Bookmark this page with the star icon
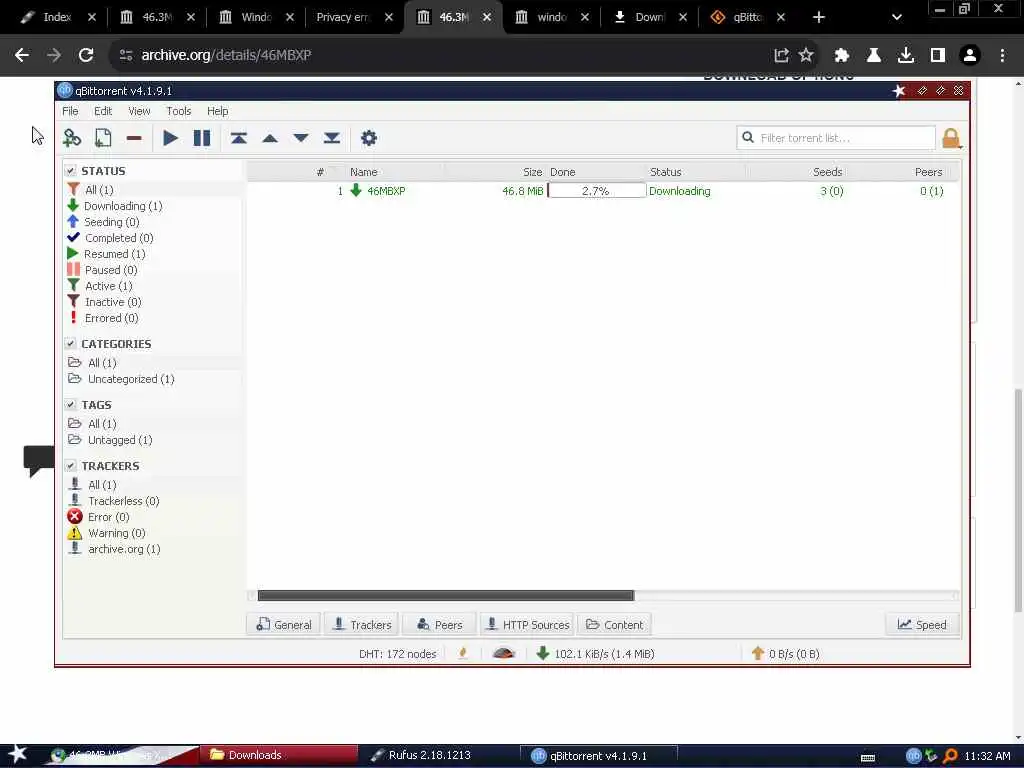 click(x=806, y=55)
